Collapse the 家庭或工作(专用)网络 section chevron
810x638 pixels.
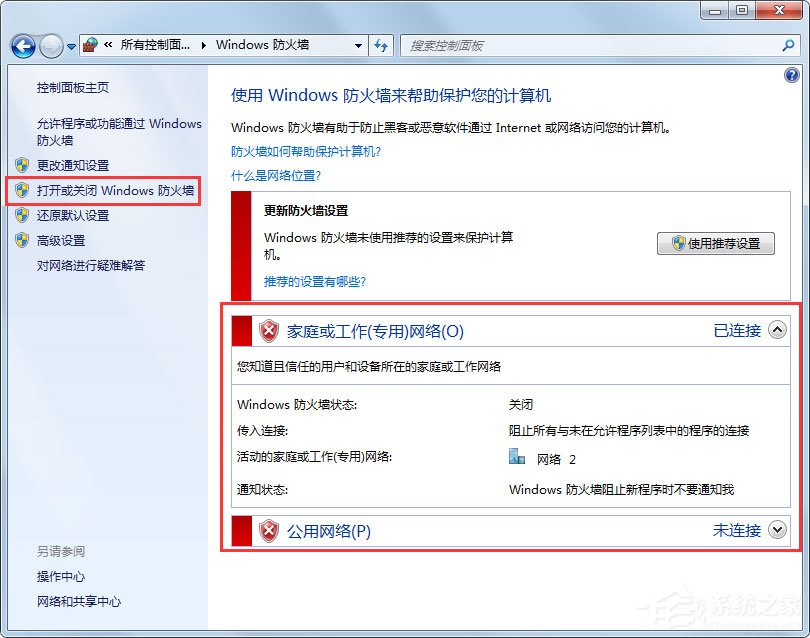(777, 330)
